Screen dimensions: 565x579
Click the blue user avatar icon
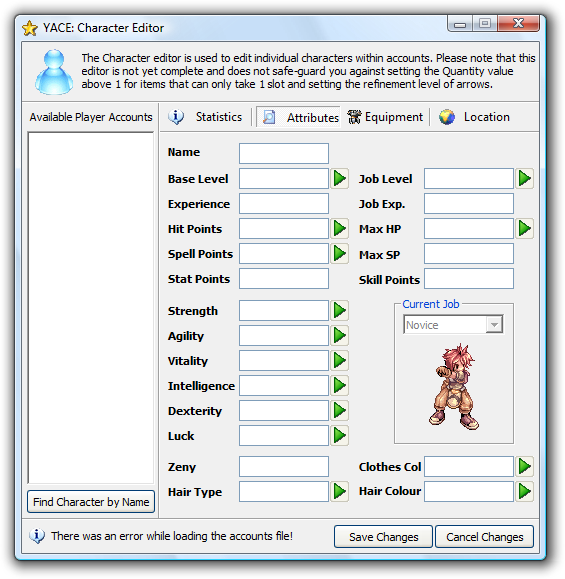[x=54, y=72]
